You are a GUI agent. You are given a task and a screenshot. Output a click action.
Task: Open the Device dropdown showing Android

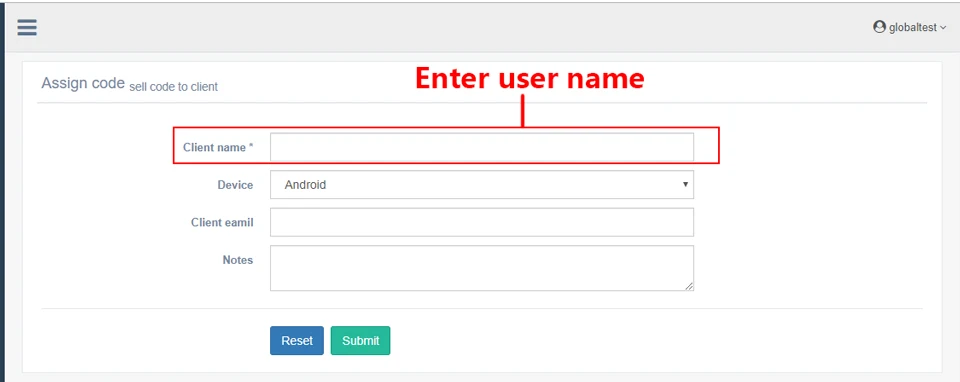click(482, 184)
